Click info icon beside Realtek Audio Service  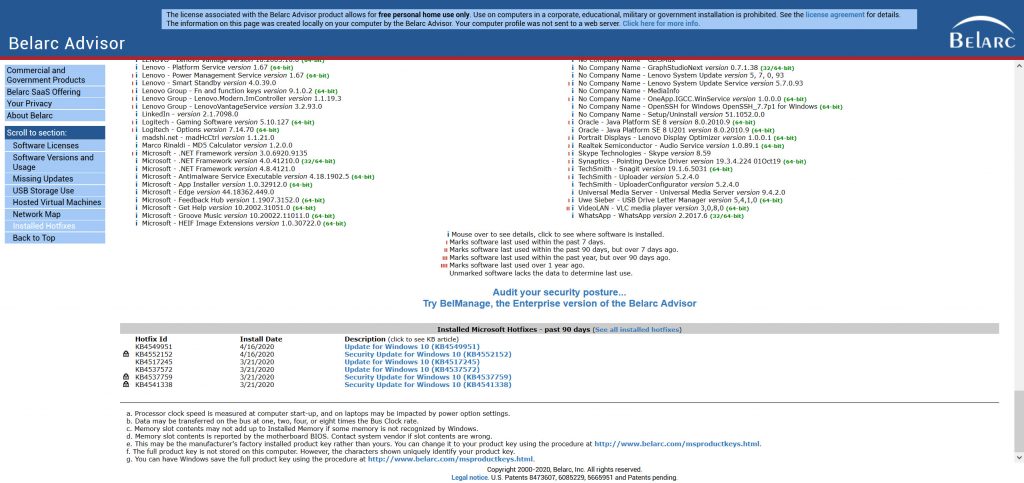click(x=573, y=146)
